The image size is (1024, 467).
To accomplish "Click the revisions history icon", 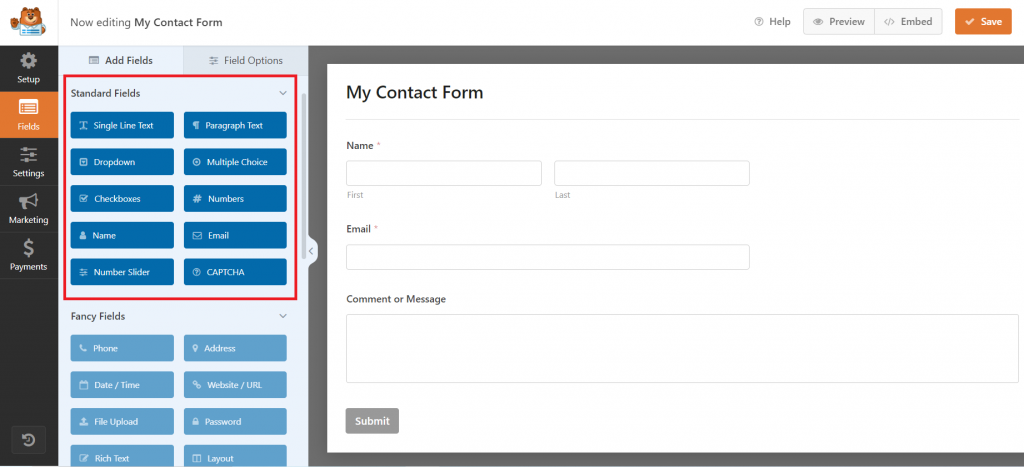I will point(29,440).
